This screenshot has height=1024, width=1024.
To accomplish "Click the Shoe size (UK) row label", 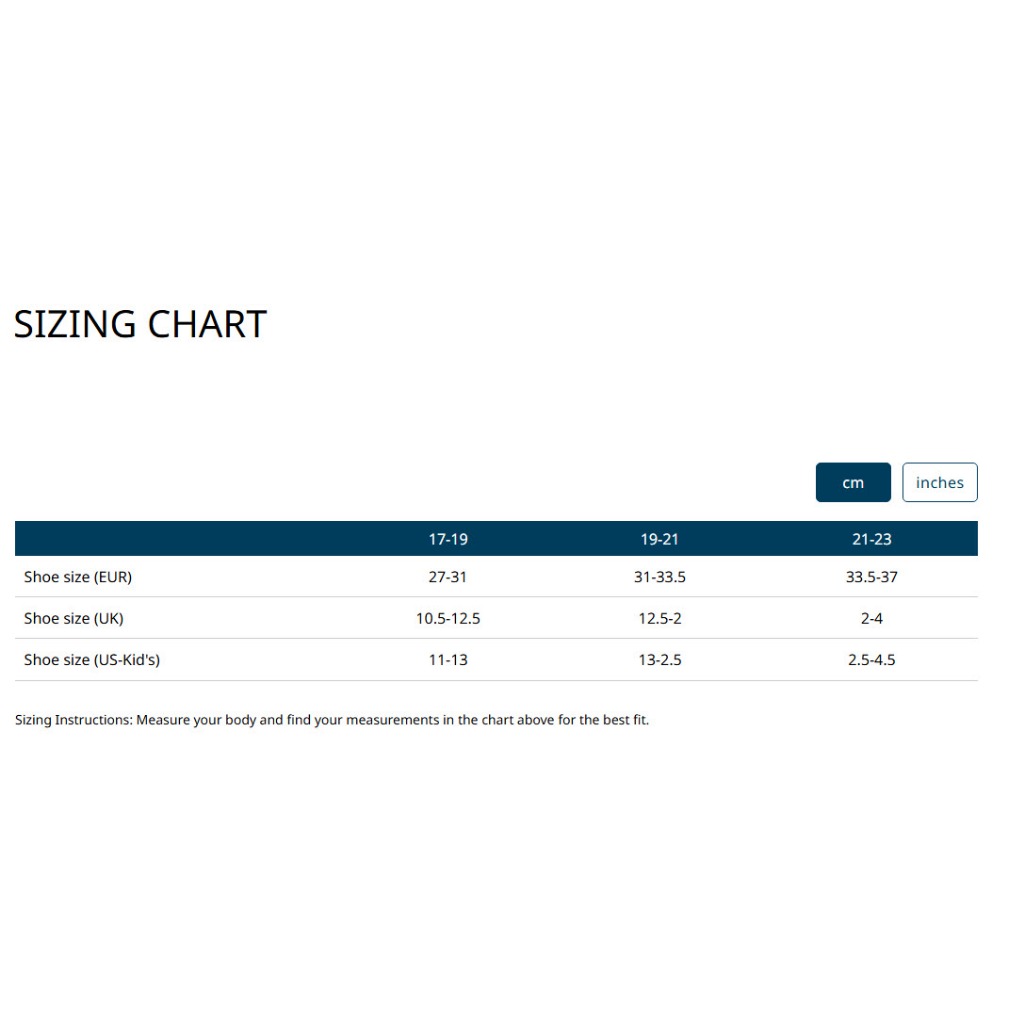I will (x=74, y=618).
